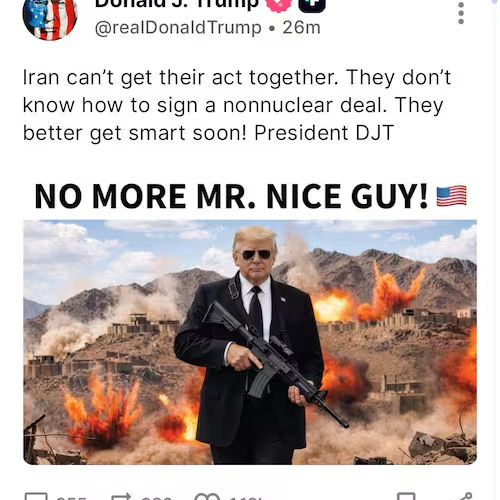
Task: Tap the dark plus badge beside name
Action: (312, 6)
